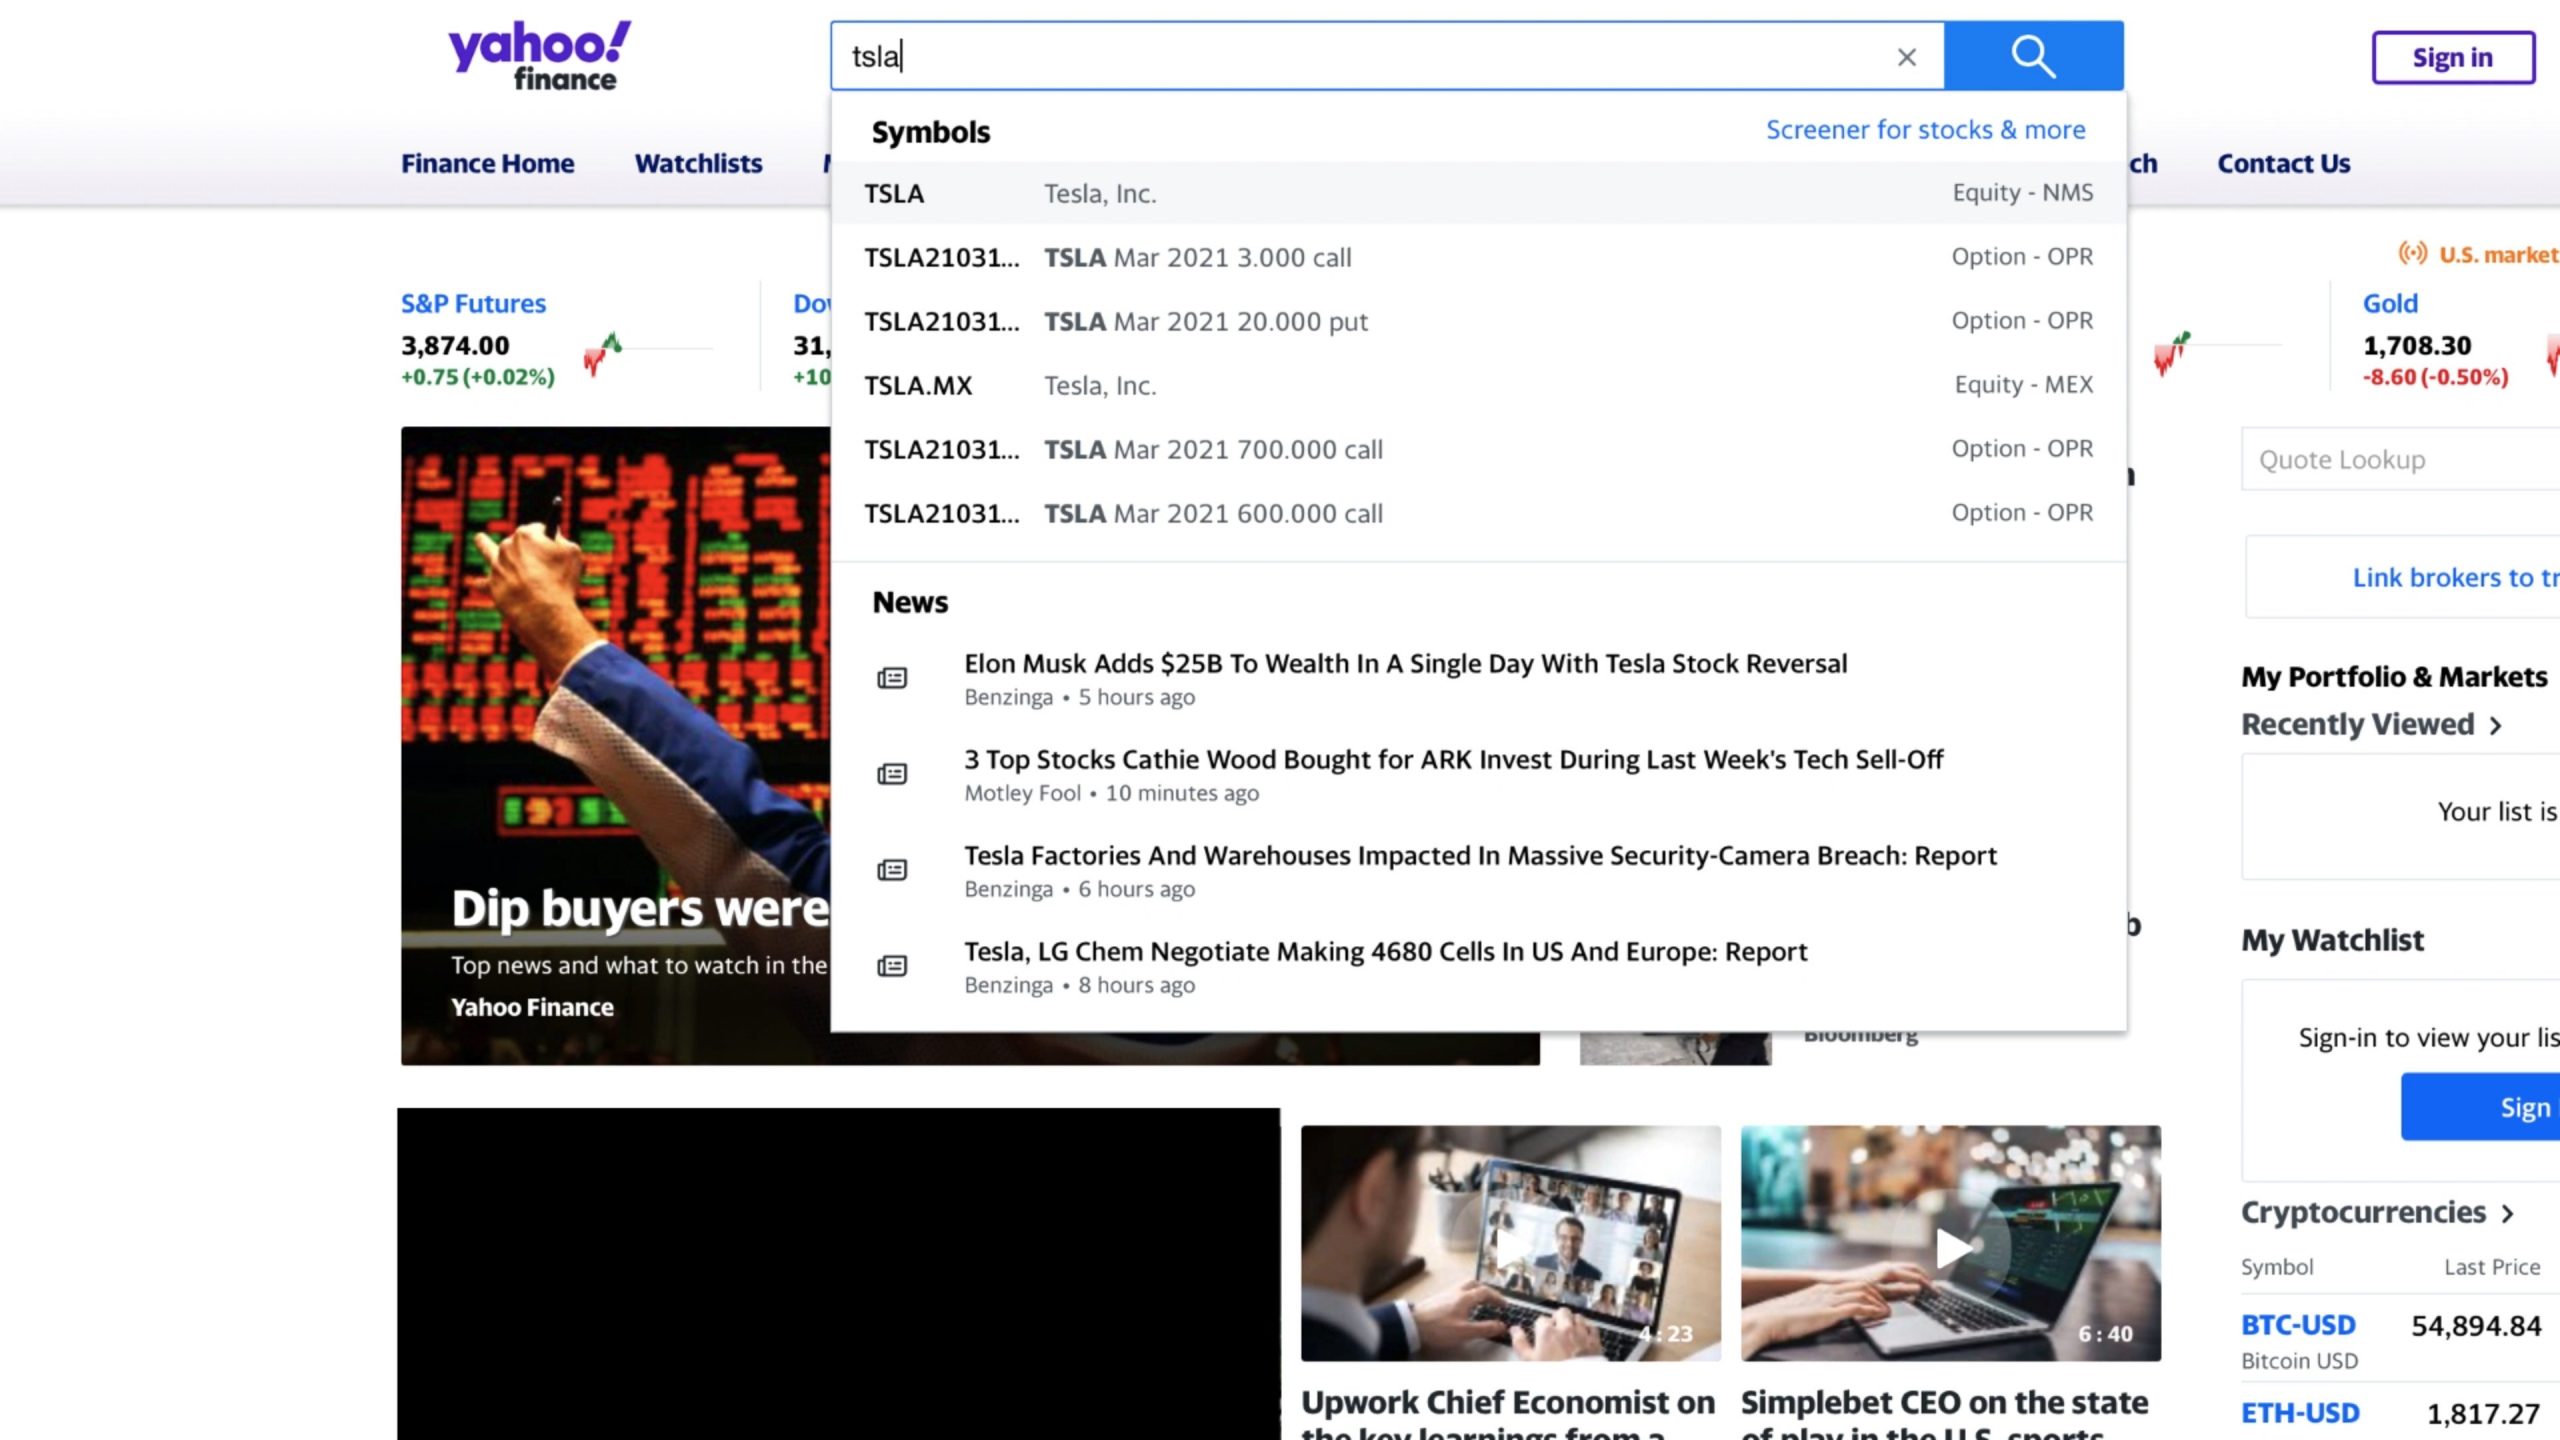
Task: Expand the Recently Viewed chevron
Action: tap(2497, 726)
